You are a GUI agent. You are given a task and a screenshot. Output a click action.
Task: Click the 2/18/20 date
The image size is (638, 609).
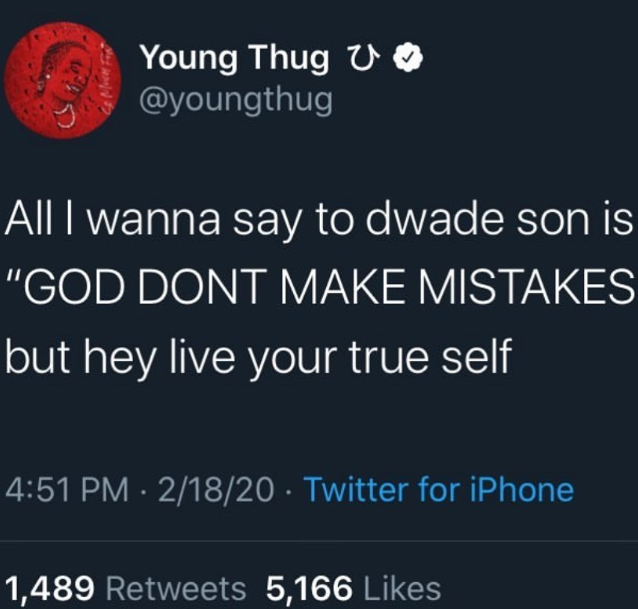(x=216, y=490)
